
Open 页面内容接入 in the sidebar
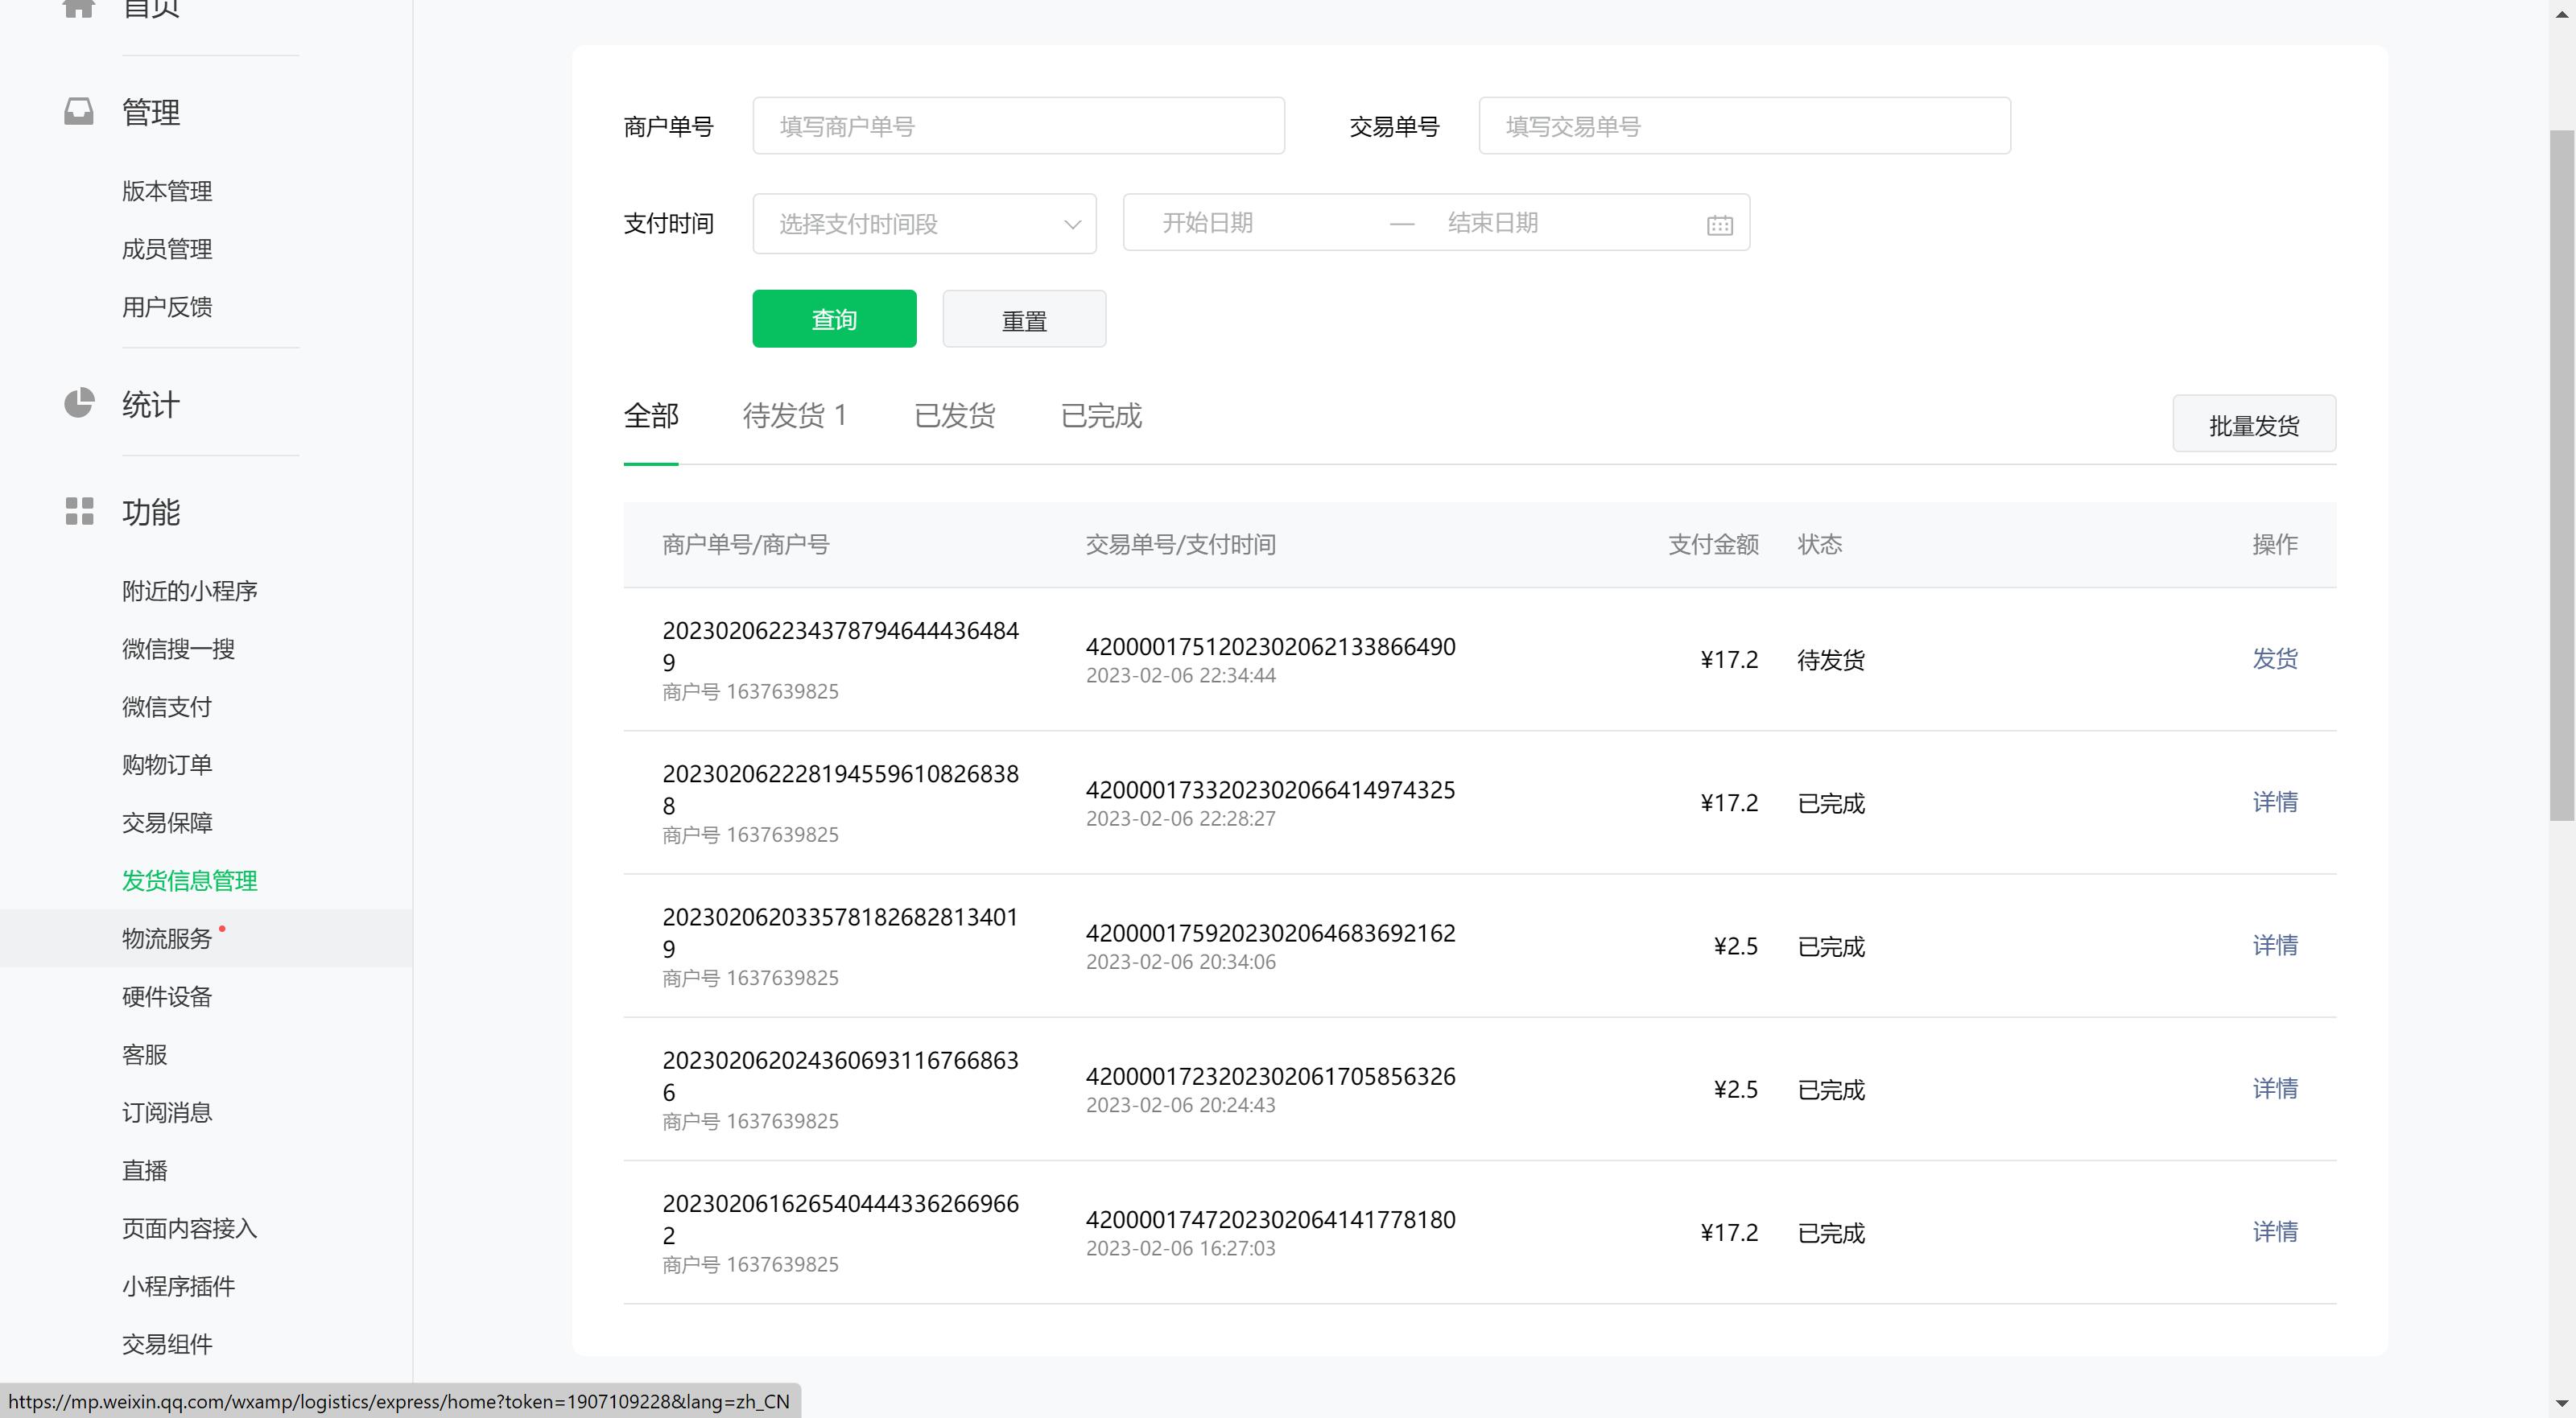click(190, 1229)
